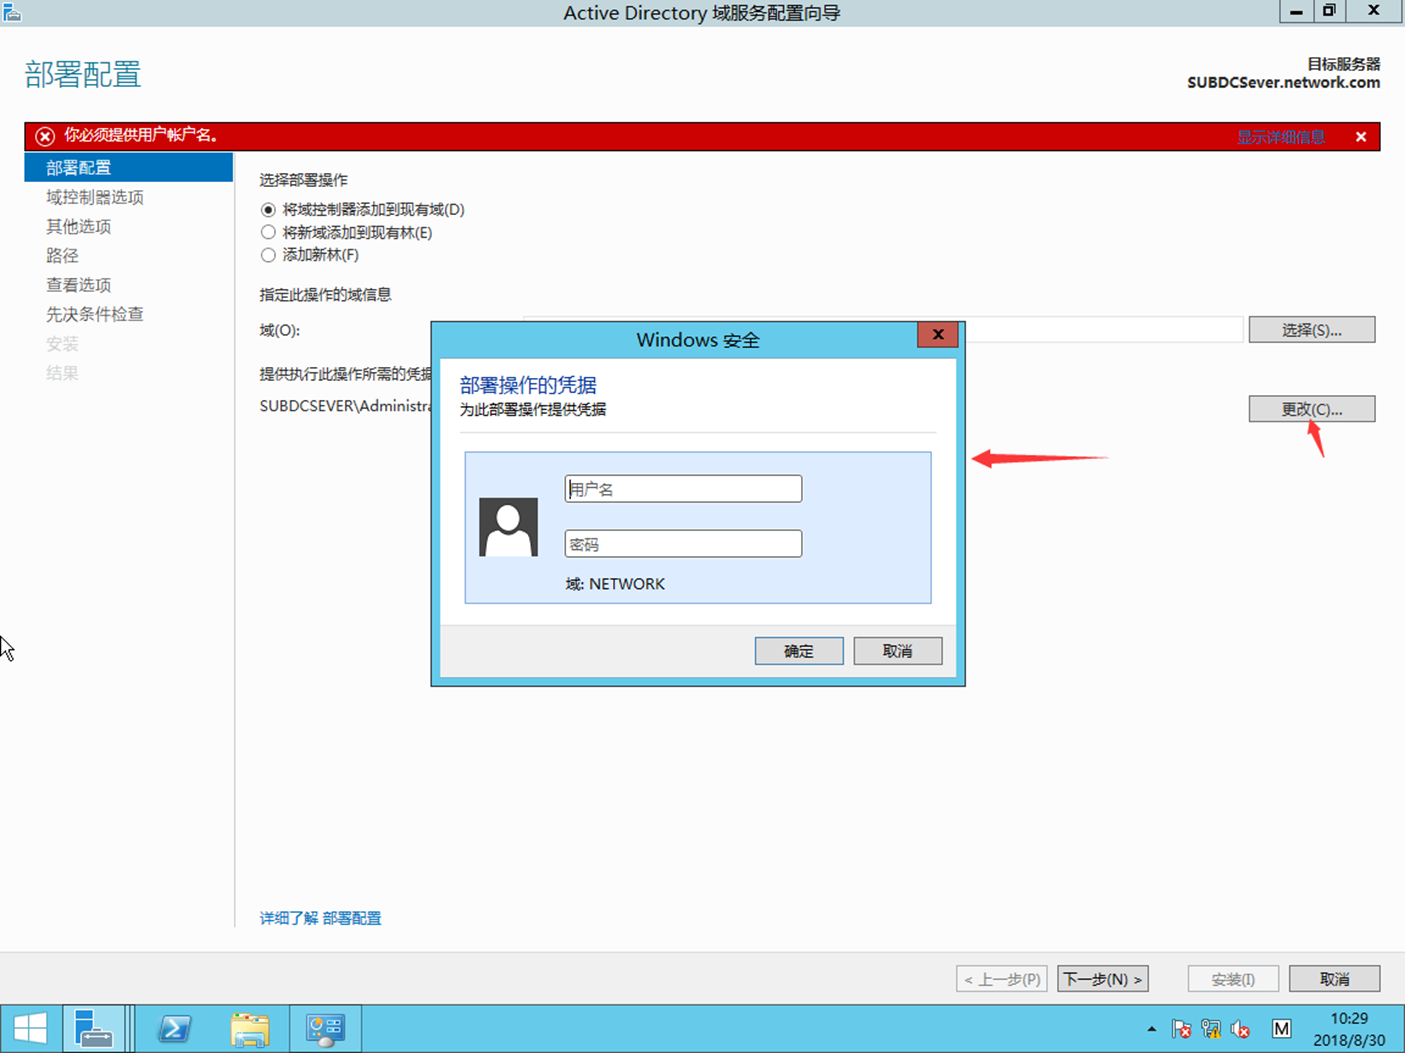This screenshot has height=1053, width=1405.
Task: Restore down the wizard window
Action: pyautogui.click(x=1329, y=11)
